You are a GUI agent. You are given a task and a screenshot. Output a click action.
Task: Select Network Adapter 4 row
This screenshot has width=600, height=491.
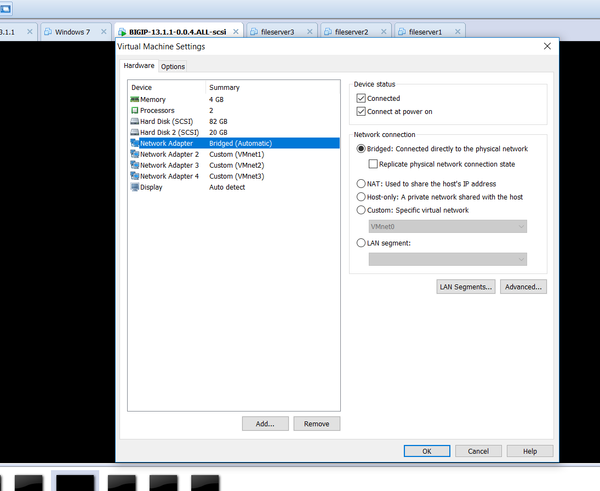[234, 176]
